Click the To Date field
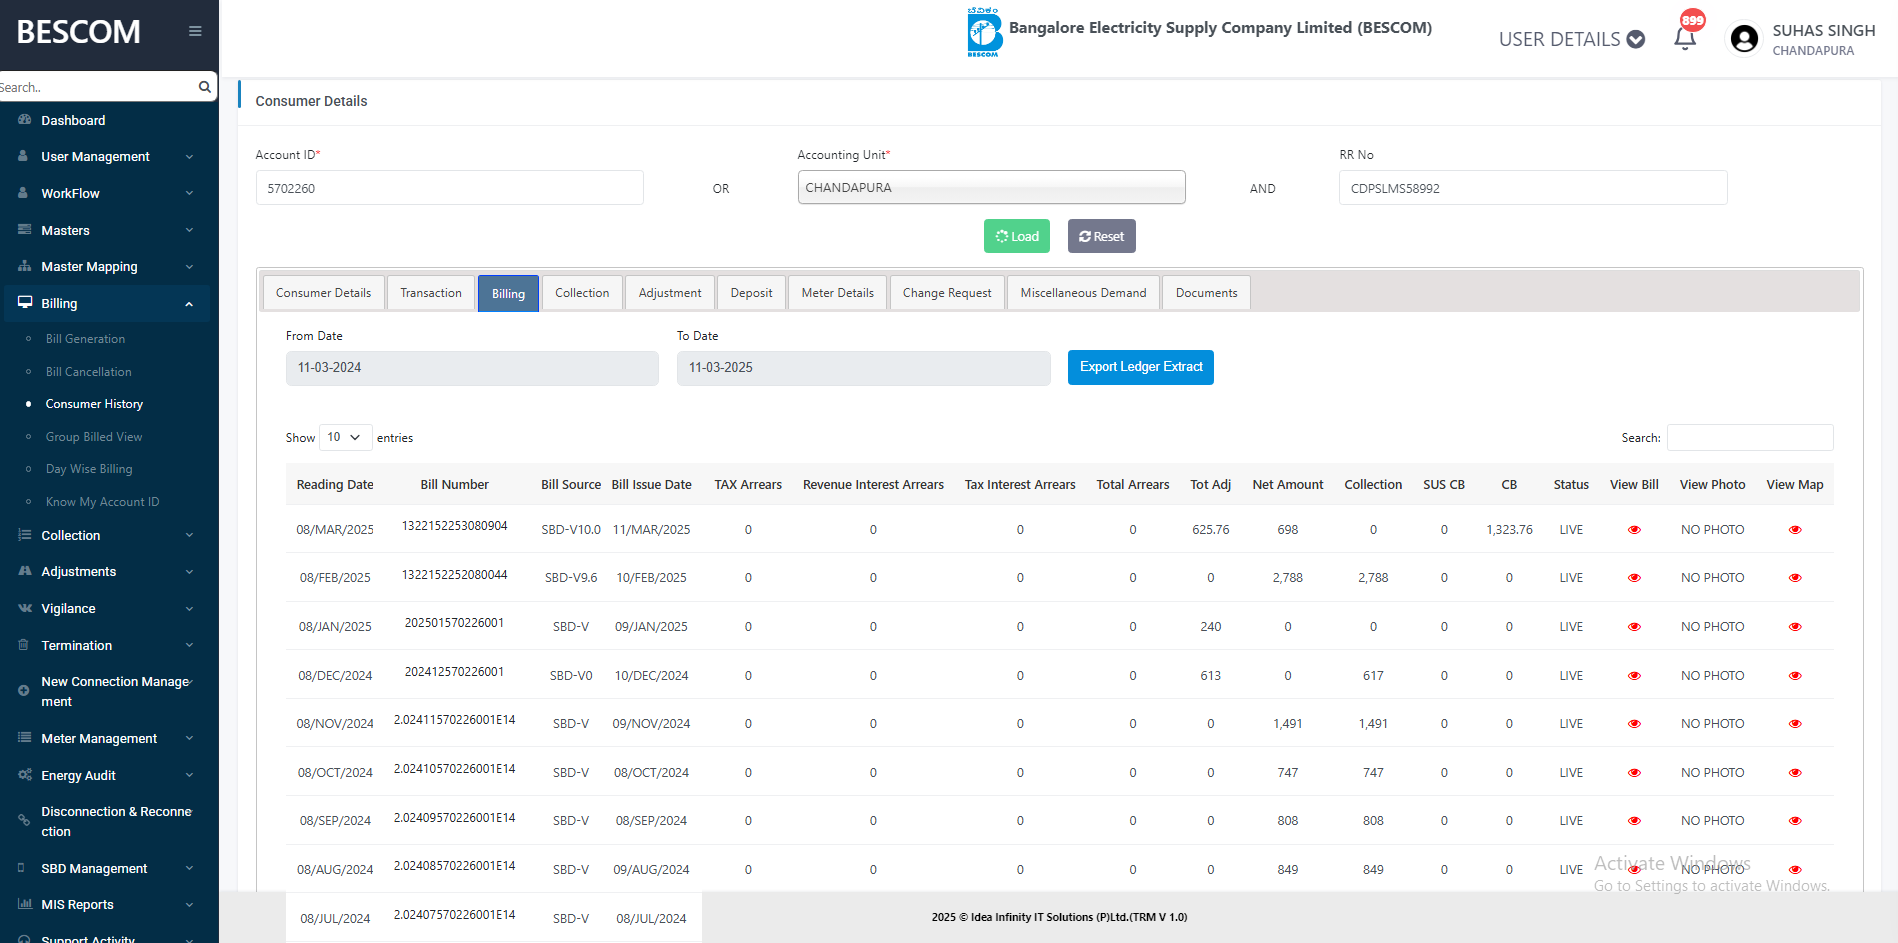The width and height of the screenshot is (1898, 943). [864, 368]
